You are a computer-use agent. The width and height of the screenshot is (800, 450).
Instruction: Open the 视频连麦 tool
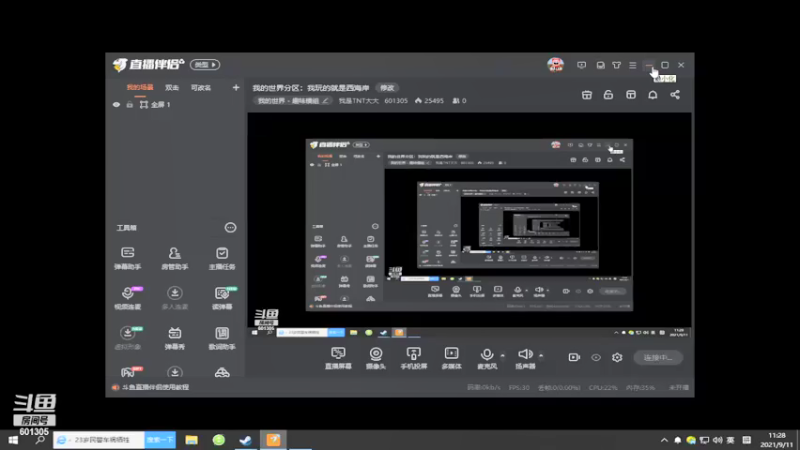pyautogui.click(x=128, y=298)
